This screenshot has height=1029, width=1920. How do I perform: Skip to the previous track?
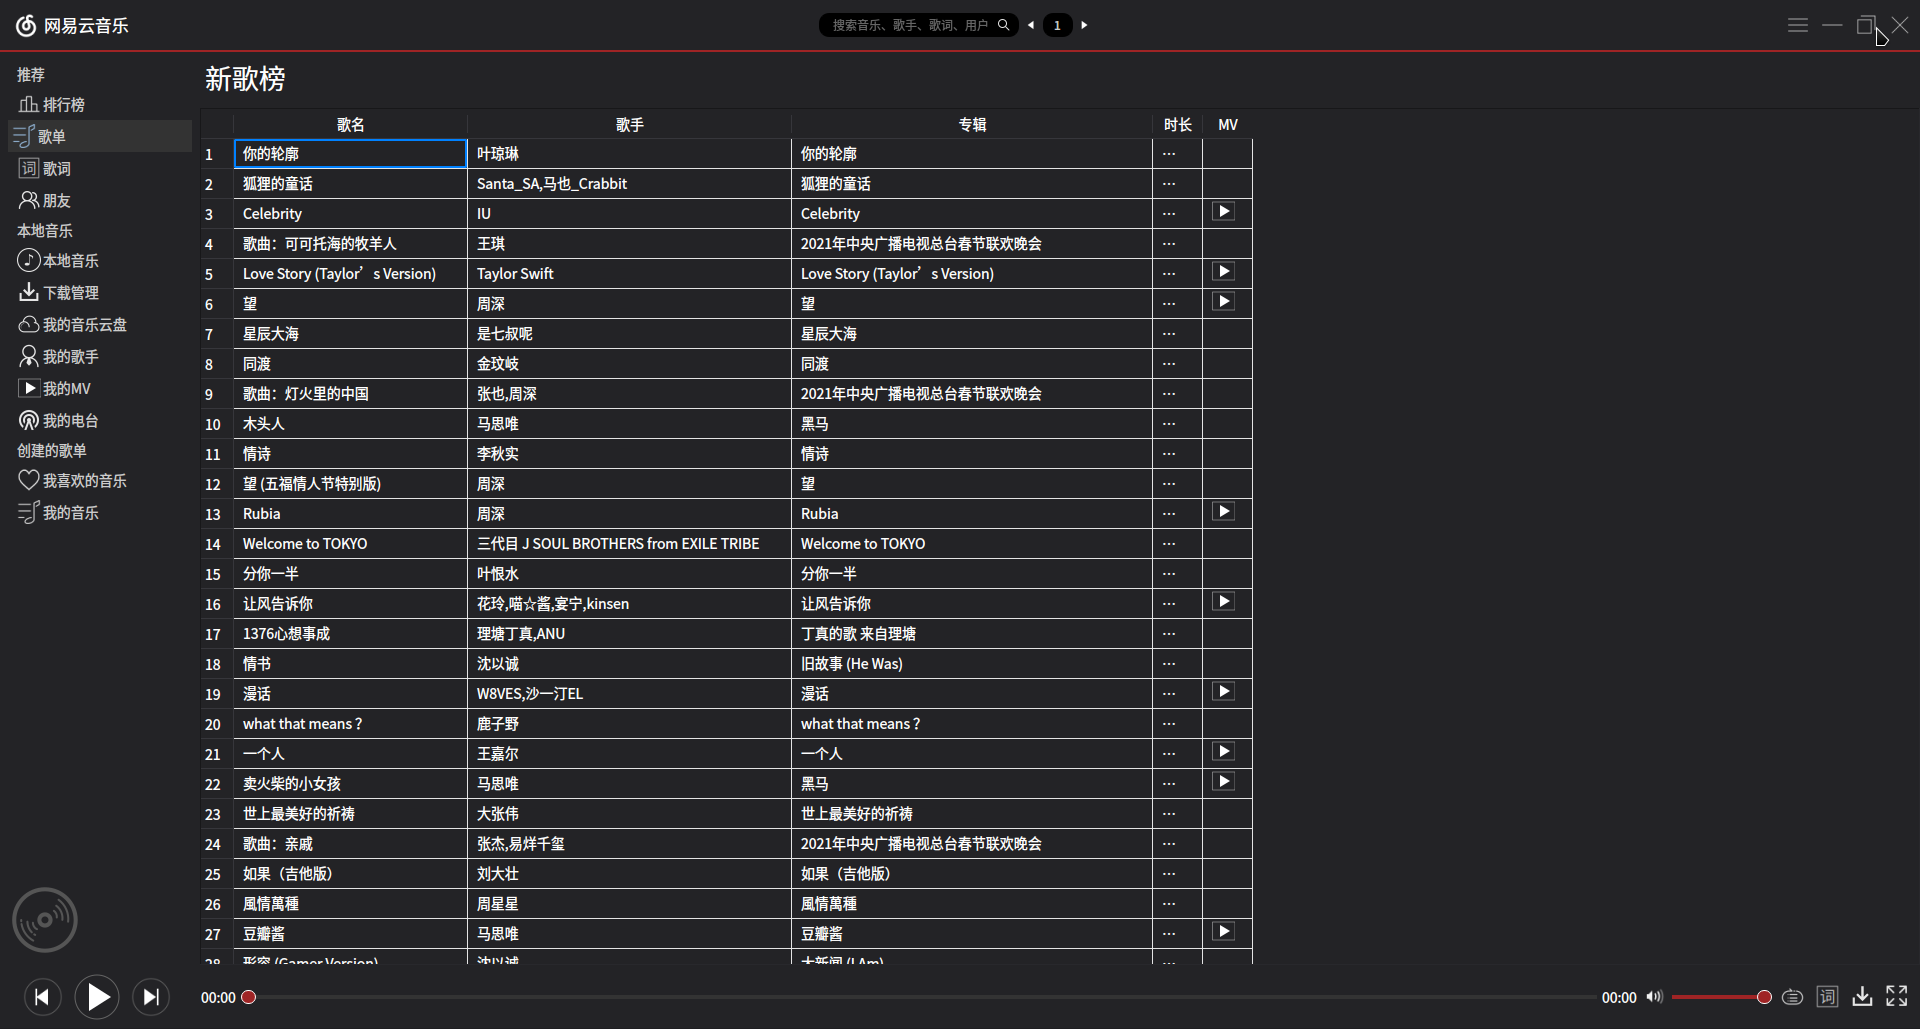(x=42, y=997)
